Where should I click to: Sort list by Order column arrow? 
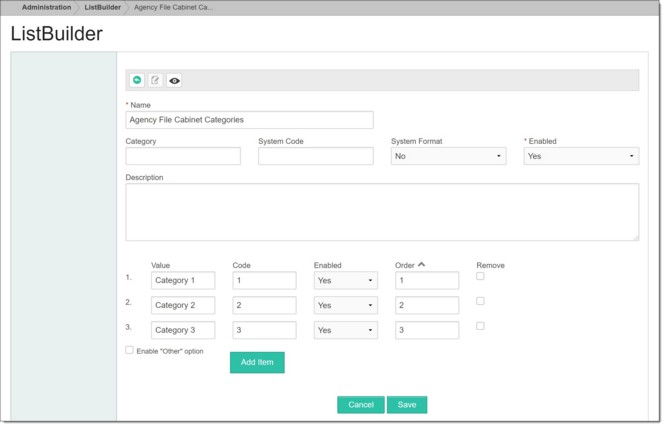click(x=421, y=265)
